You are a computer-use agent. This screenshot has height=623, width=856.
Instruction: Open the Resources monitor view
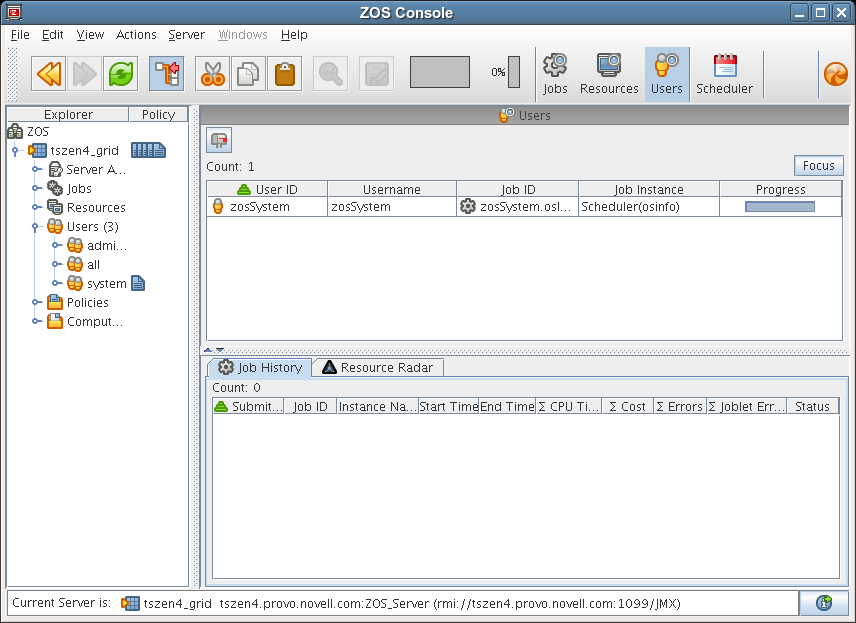609,74
